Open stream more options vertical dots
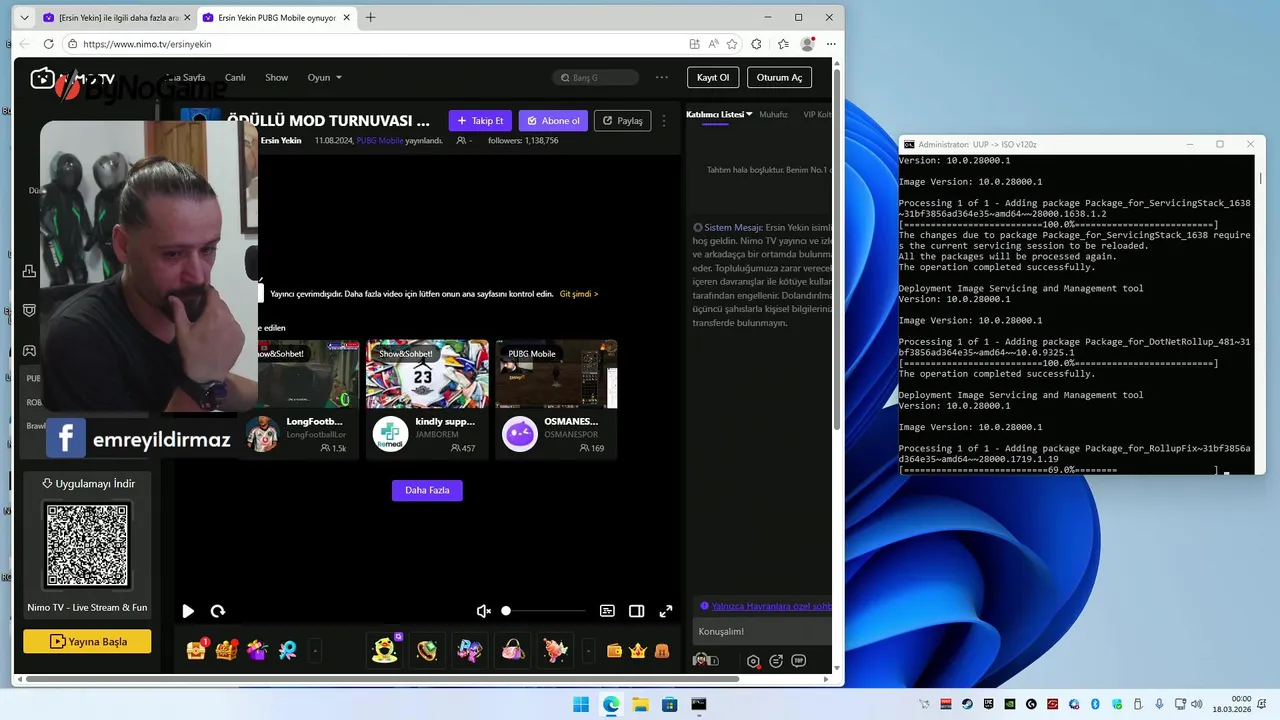 [x=664, y=121]
